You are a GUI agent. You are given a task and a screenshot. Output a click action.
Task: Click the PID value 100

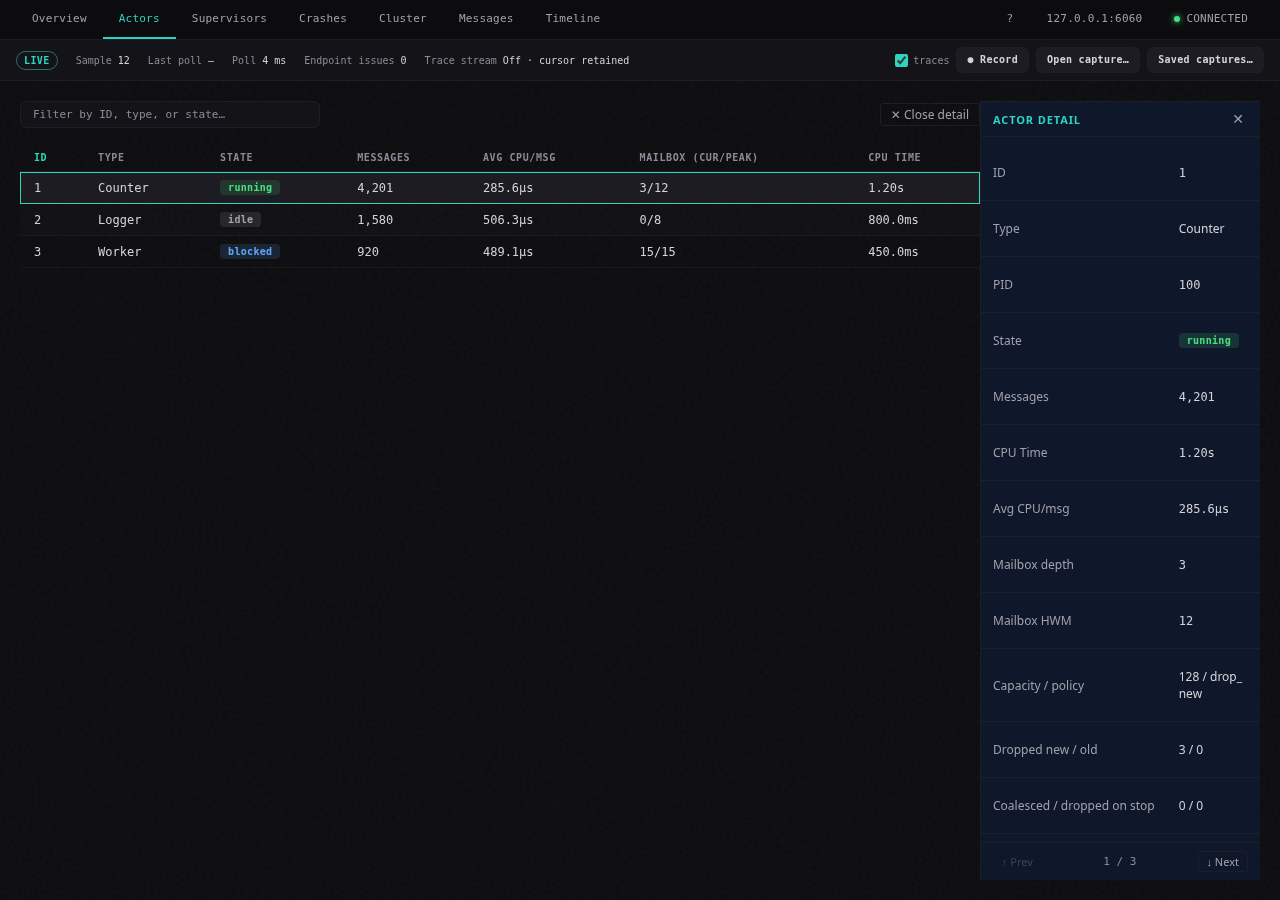pyautogui.click(x=1189, y=285)
